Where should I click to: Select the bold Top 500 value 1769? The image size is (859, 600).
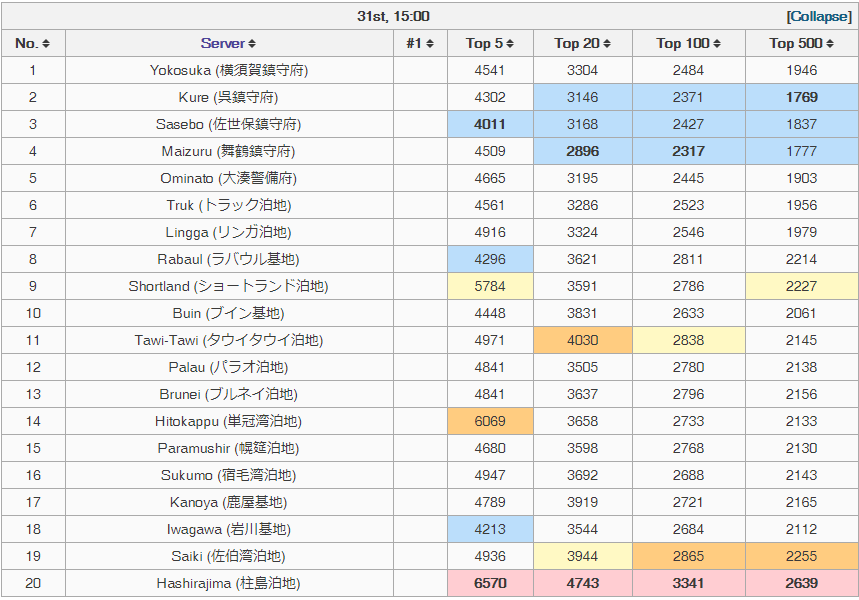click(801, 97)
